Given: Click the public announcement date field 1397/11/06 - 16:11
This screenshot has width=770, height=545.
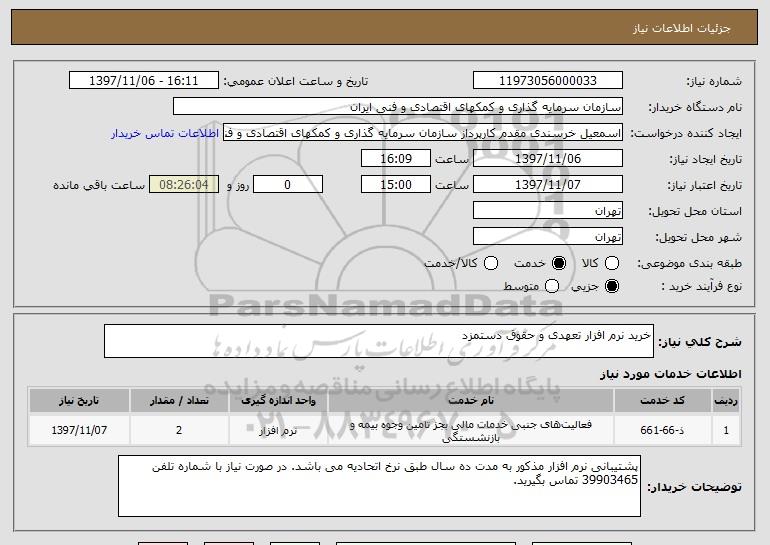Looking at the screenshot, I should (144, 81).
